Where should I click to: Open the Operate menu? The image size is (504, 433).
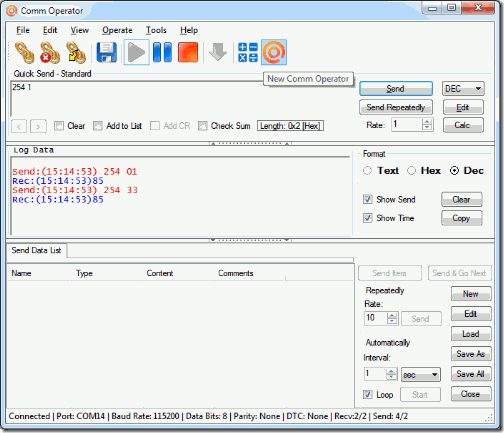pos(117,30)
